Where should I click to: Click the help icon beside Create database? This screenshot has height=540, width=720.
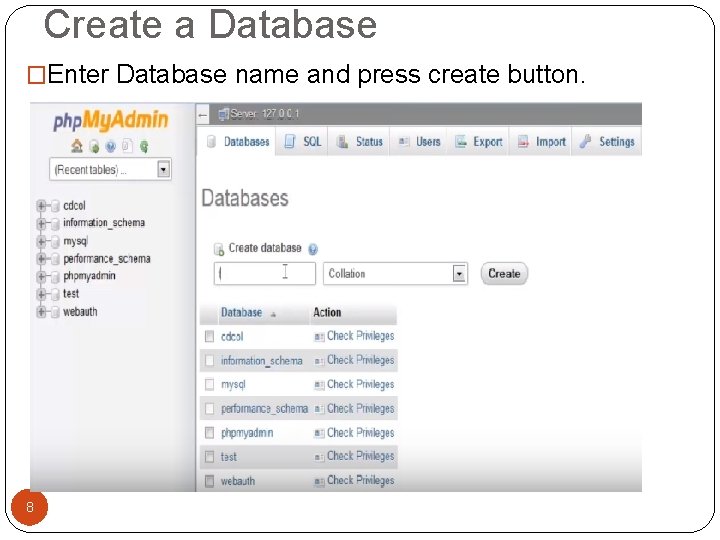tap(313, 249)
